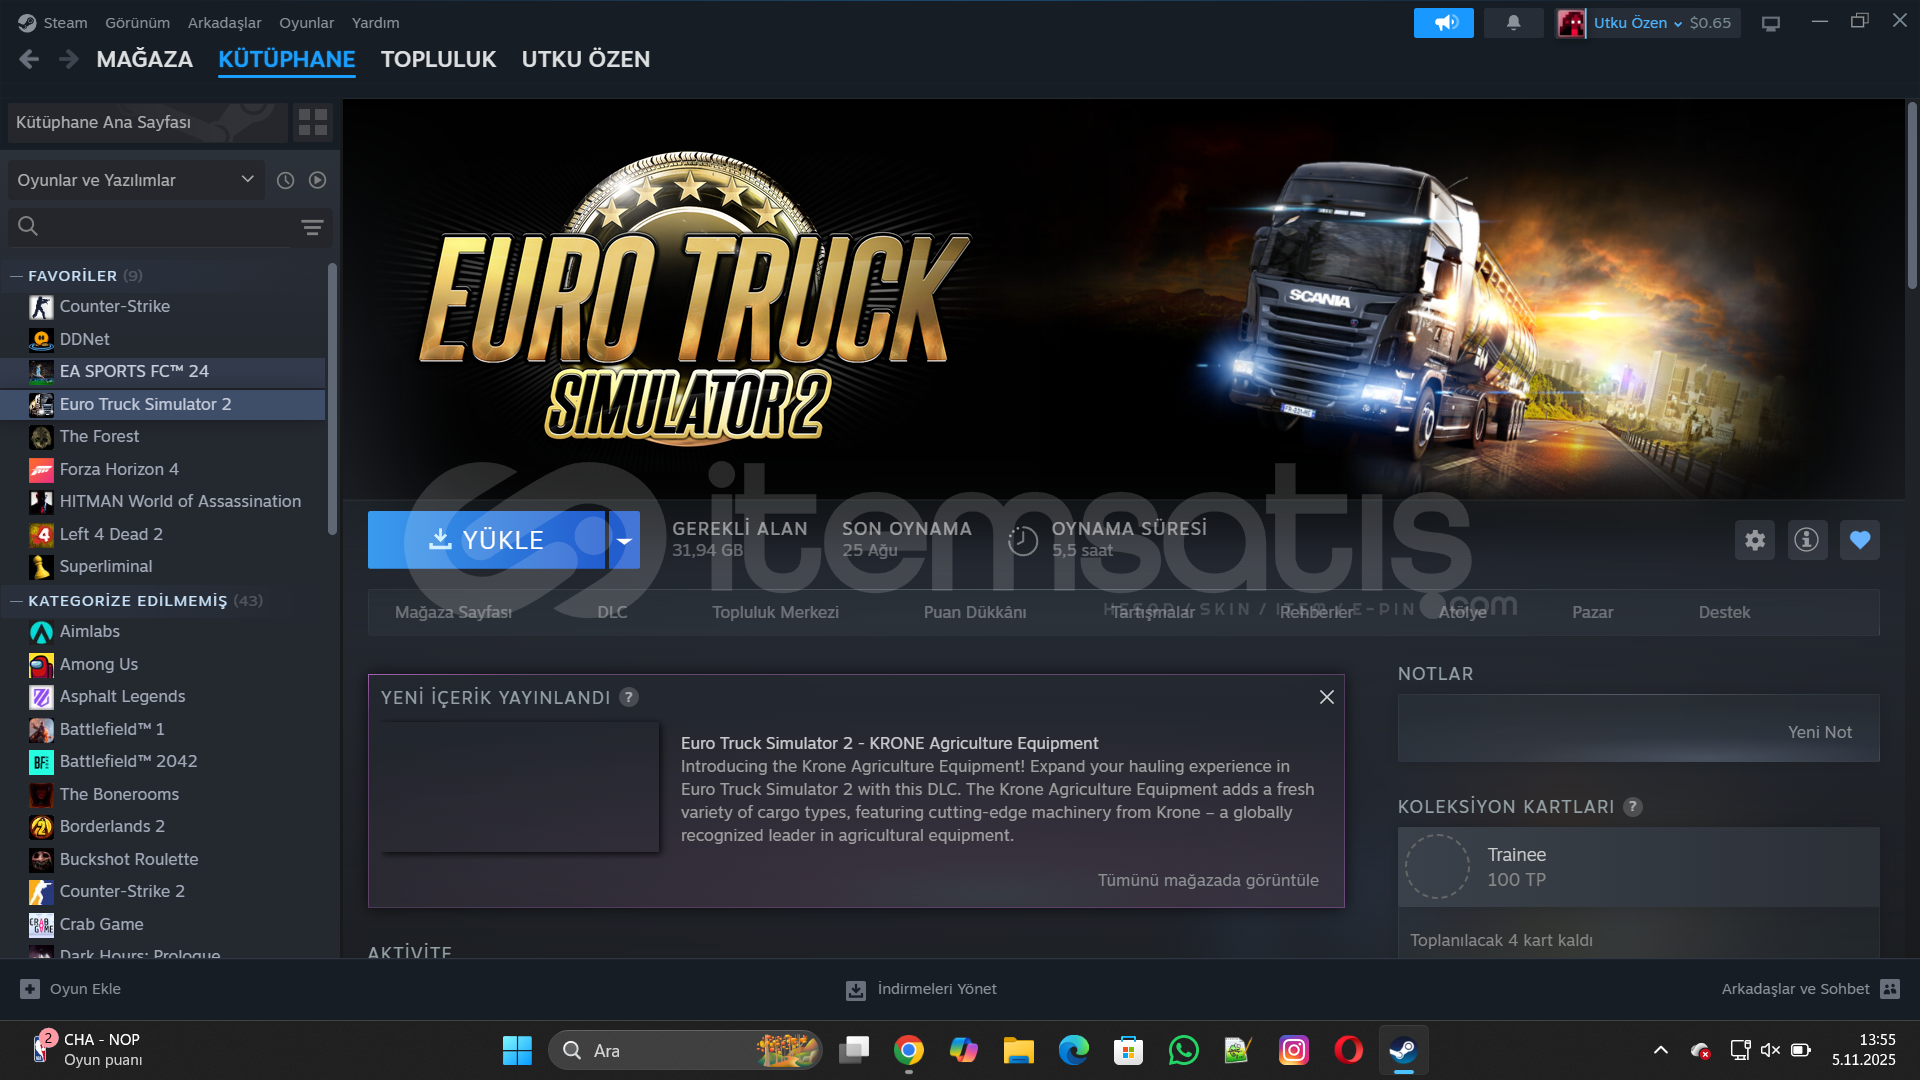1920x1080 pixels.
Task: Open the install options dropdown arrow
Action: pyautogui.click(x=624, y=540)
